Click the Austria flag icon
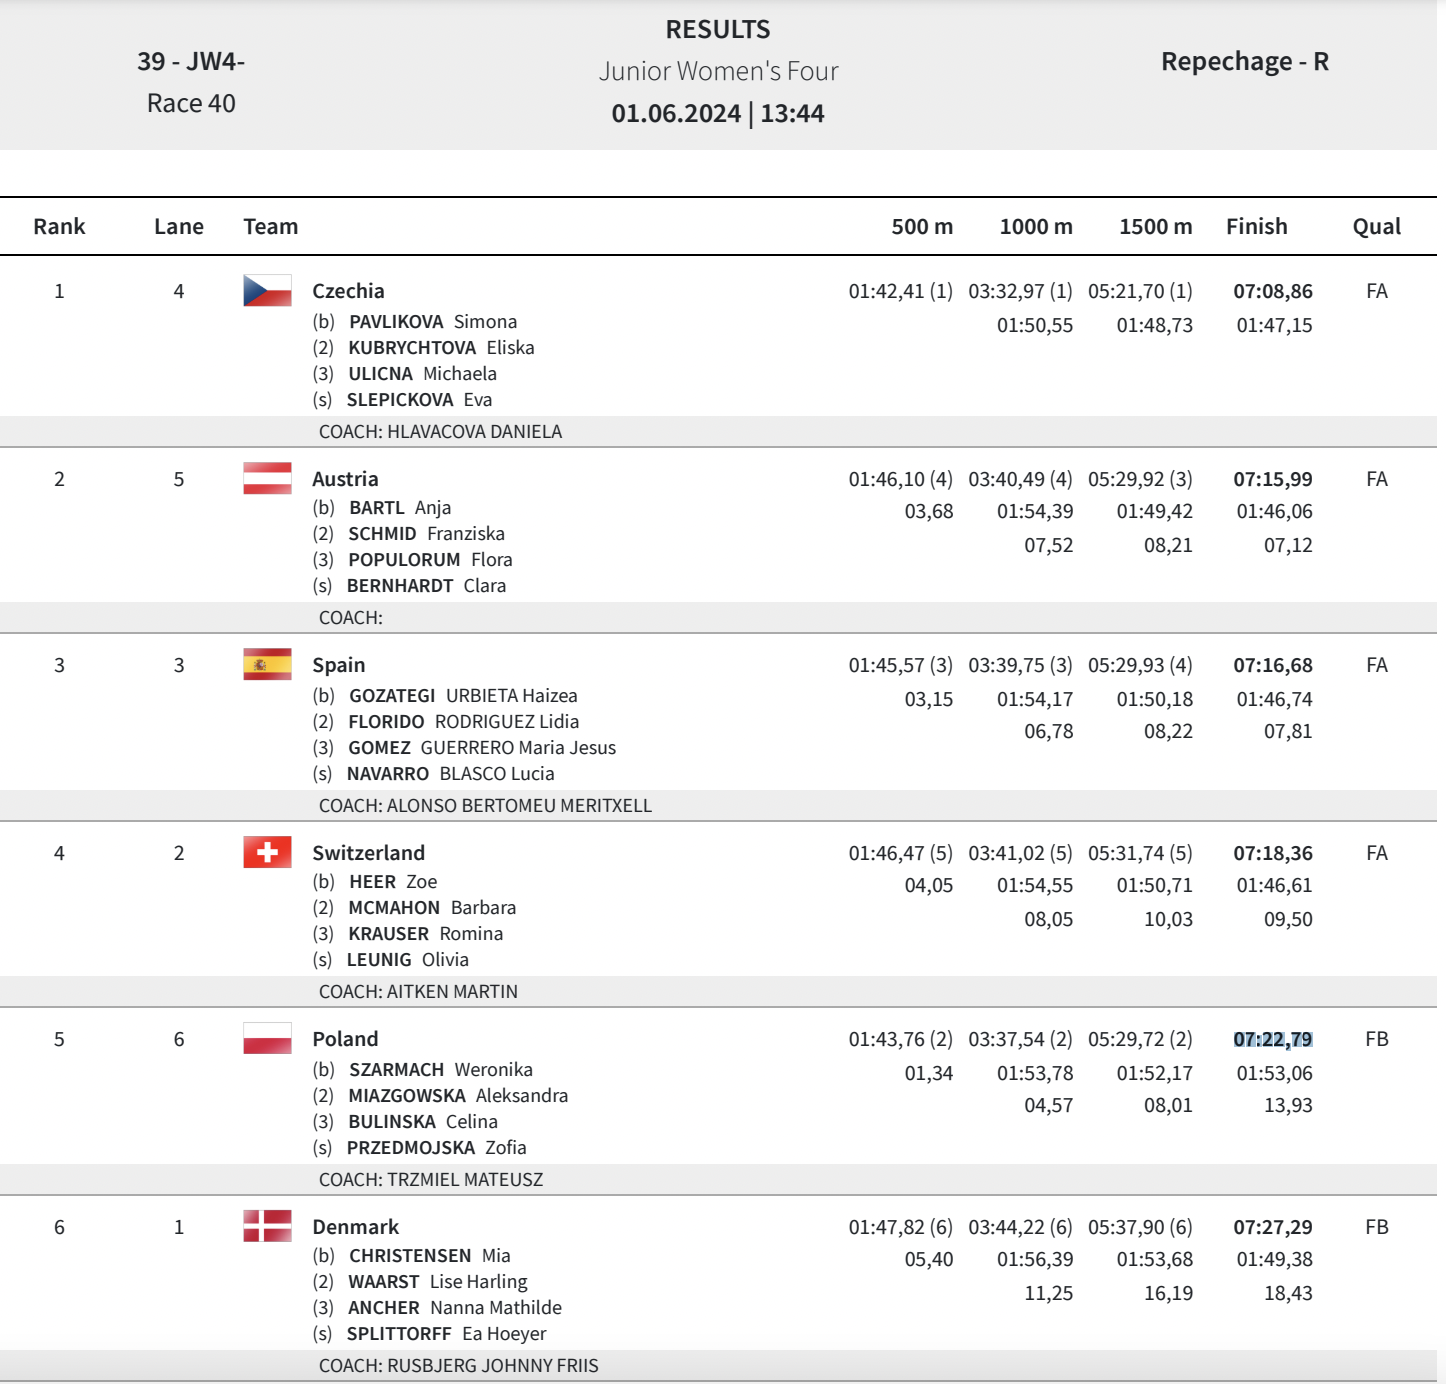This screenshot has height=1384, width=1446. tap(267, 478)
